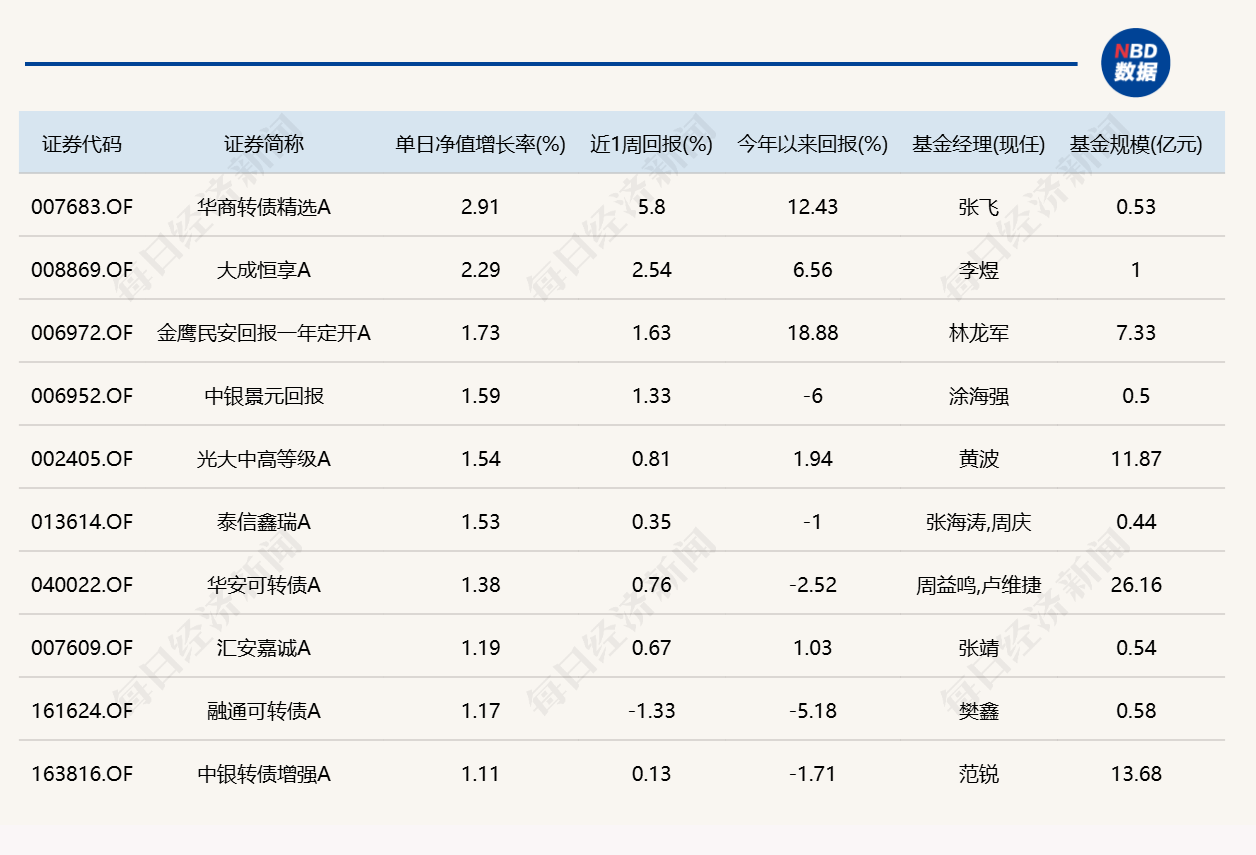1256x855 pixels.
Task: Select fund name 泰信鑫瑞A
Action: click(x=264, y=522)
